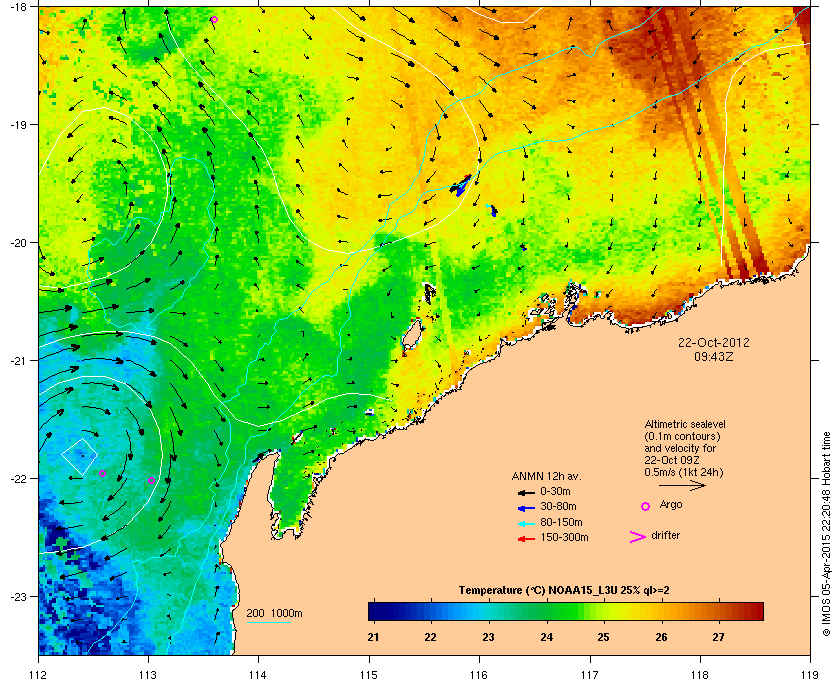Click the '200 1000m' bathymetry label
Image resolution: width=840 pixels, height=680 pixels.
[x=274, y=614]
